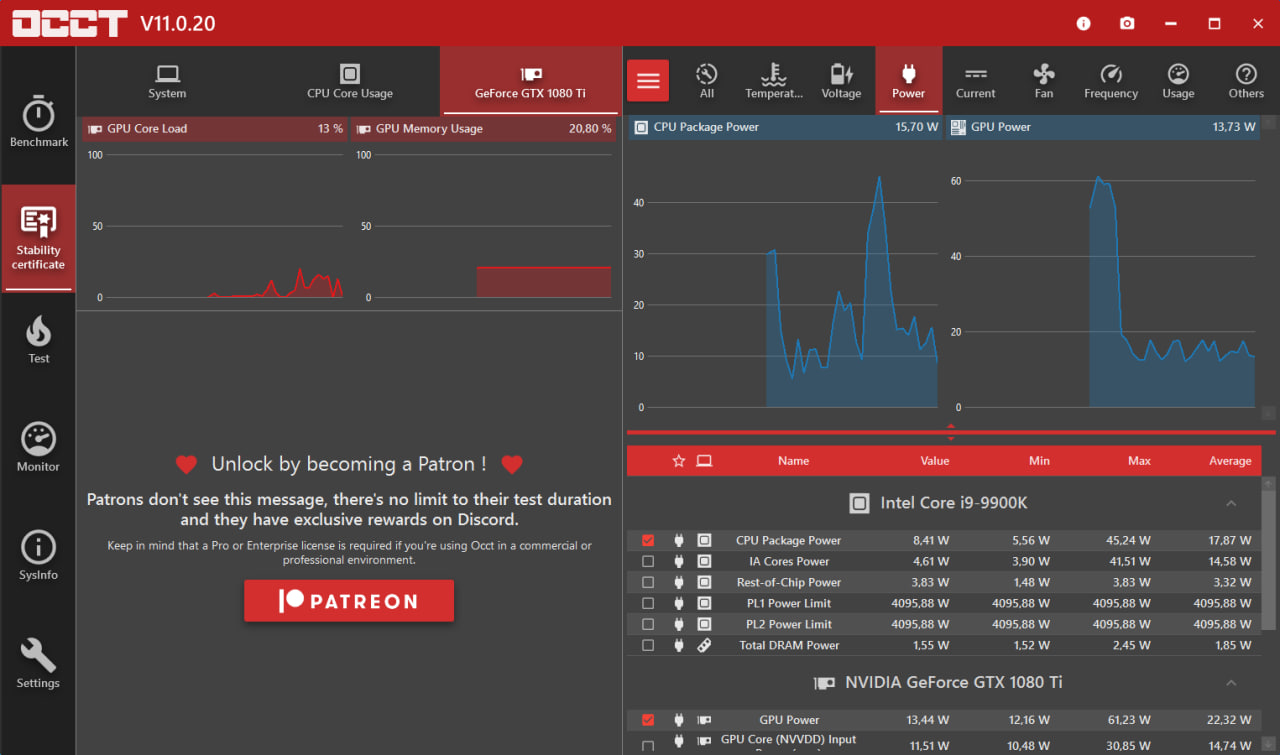The width and height of the screenshot is (1280, 755).
Task: Tick the PL2 Power Limit checkbox
Action: click(648, 624)
